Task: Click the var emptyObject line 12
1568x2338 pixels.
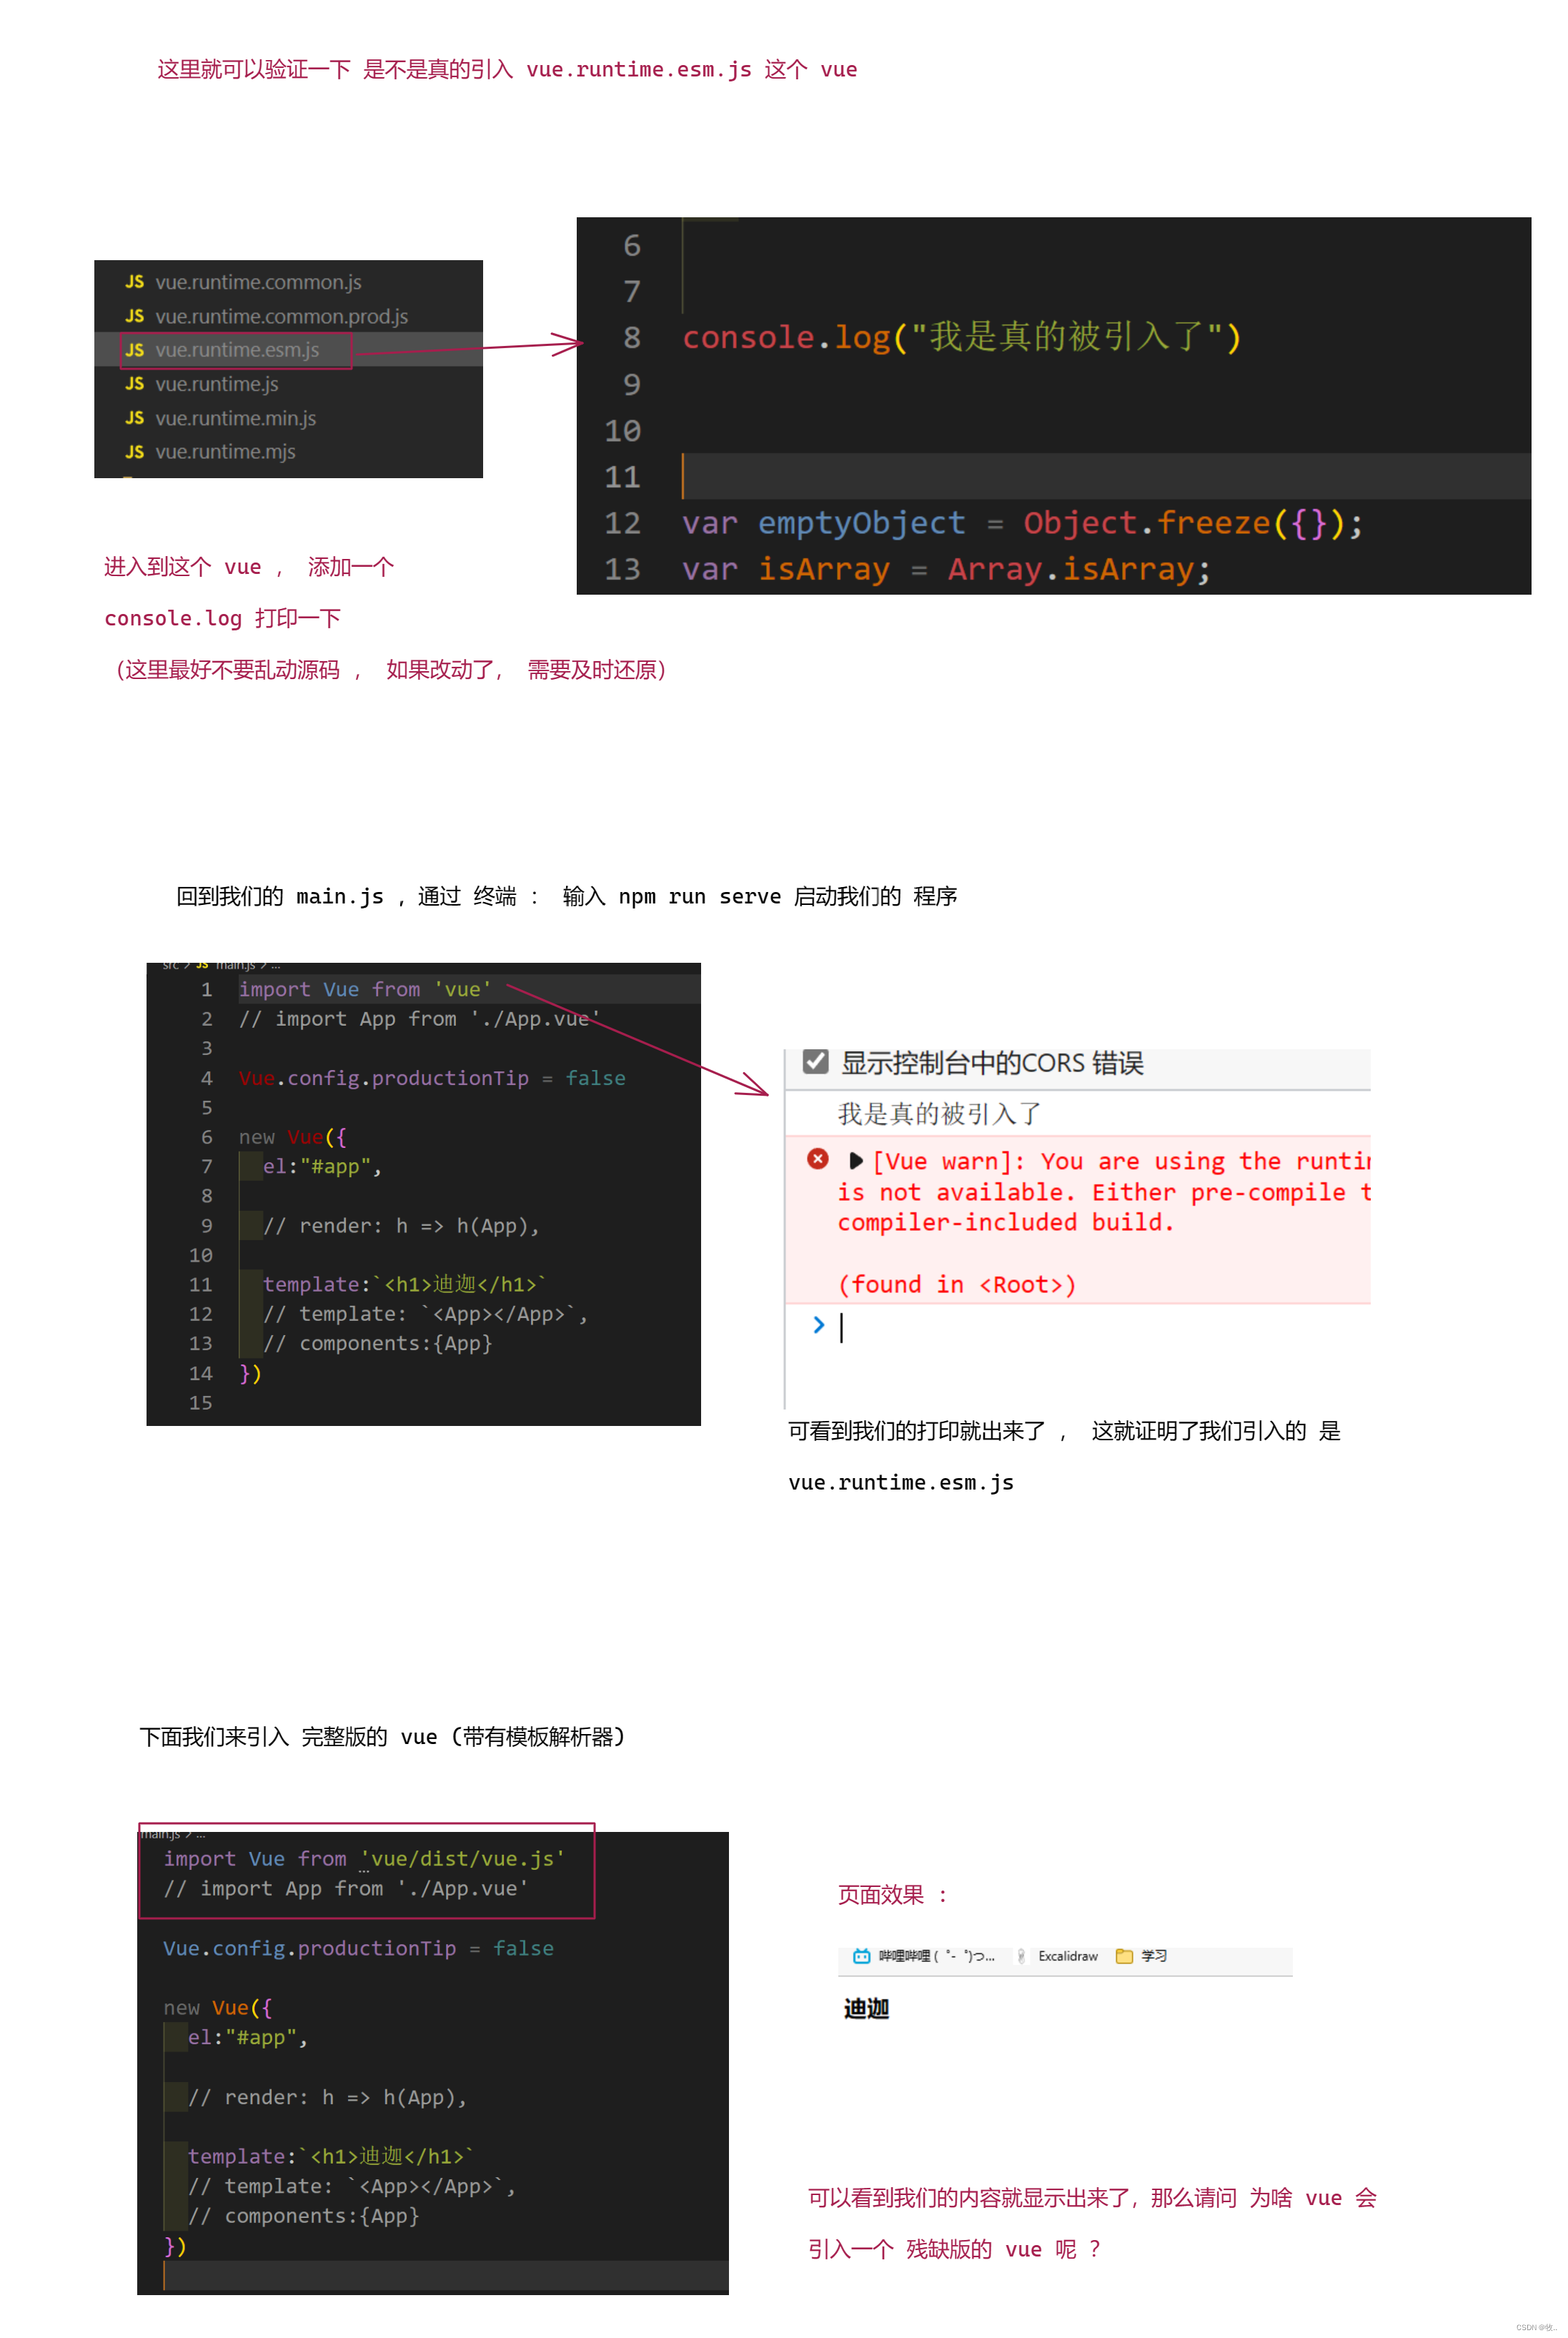Action: [x=1021, y=523]
